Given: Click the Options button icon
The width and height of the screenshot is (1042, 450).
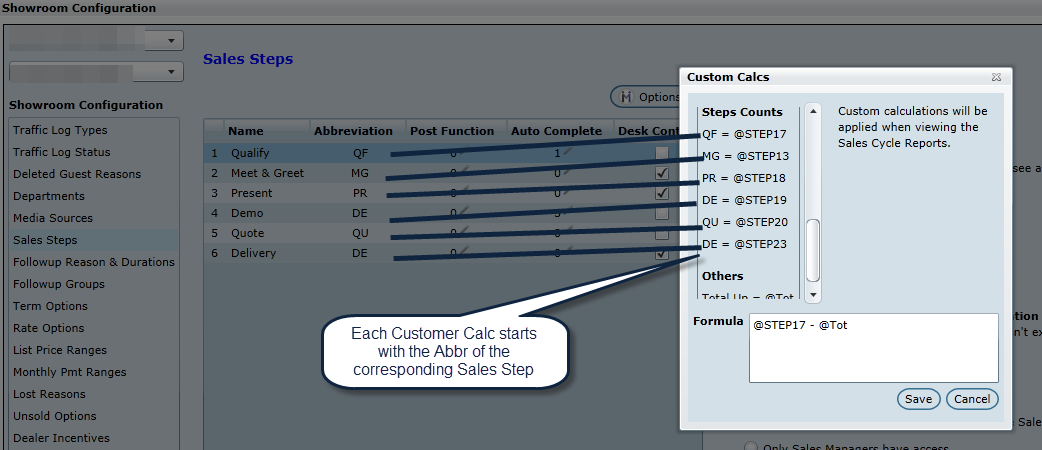Looking at the screenshot, I should (x=627, y=97).
